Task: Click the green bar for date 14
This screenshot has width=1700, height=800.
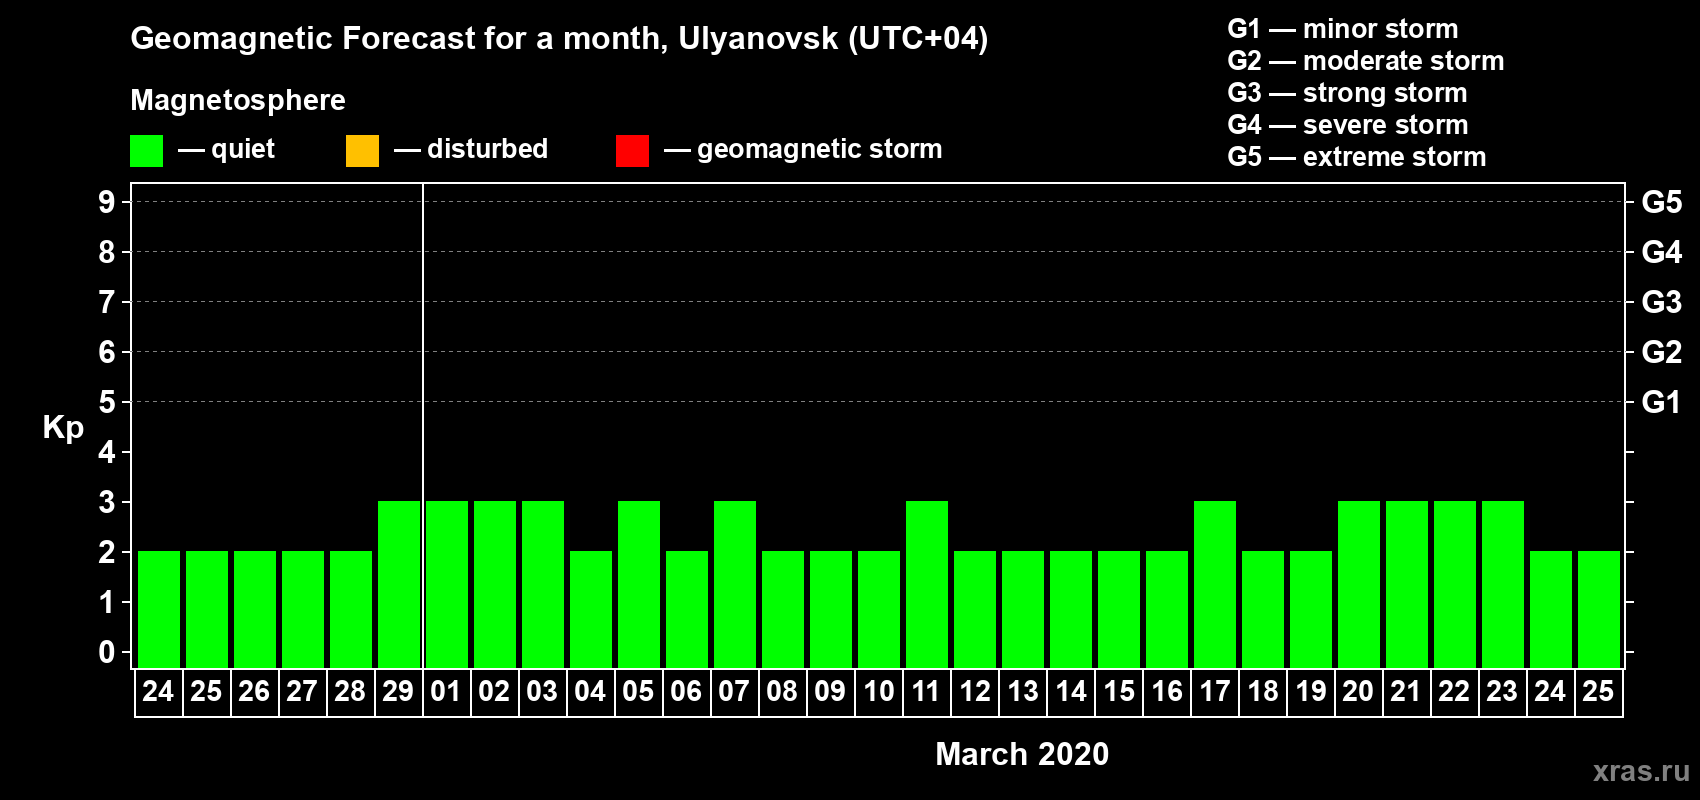Action: pyautogui.click(x=1071, y=609)
